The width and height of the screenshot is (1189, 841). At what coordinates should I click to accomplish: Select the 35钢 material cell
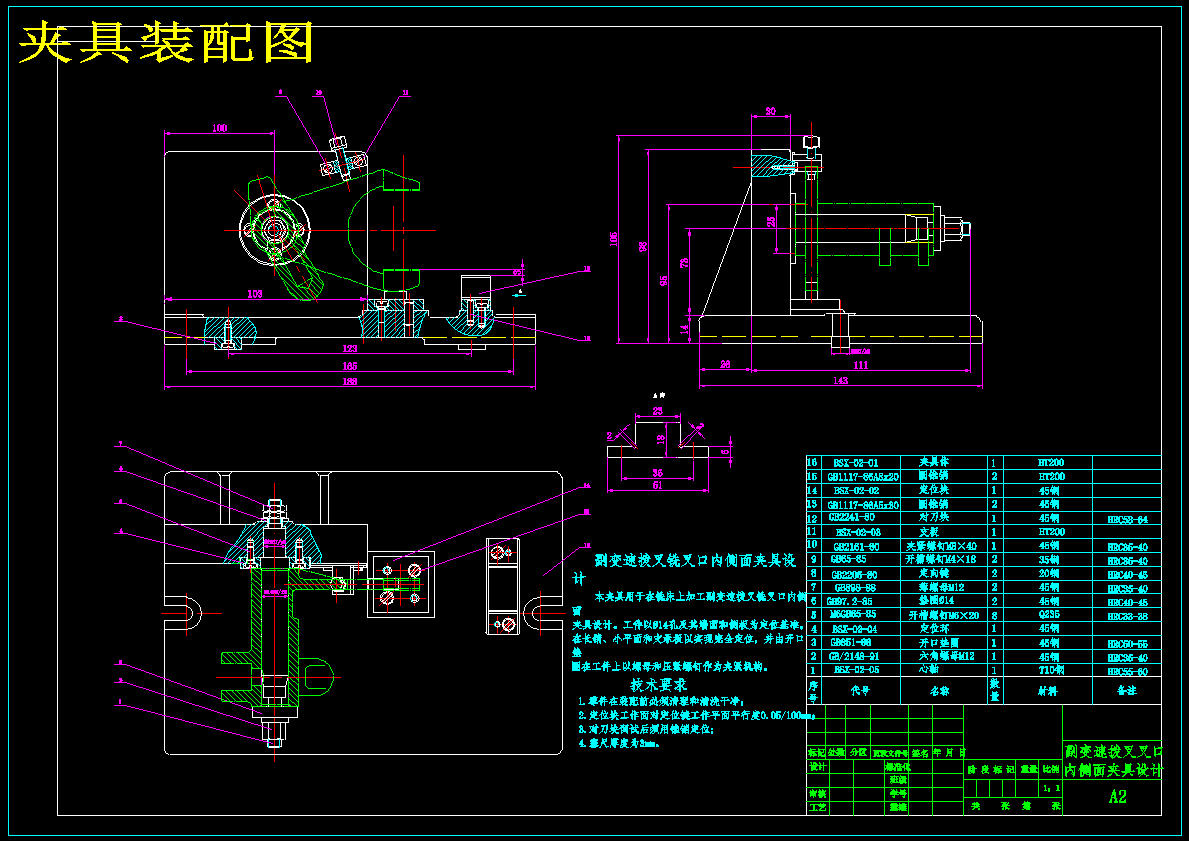(1049, 560)
